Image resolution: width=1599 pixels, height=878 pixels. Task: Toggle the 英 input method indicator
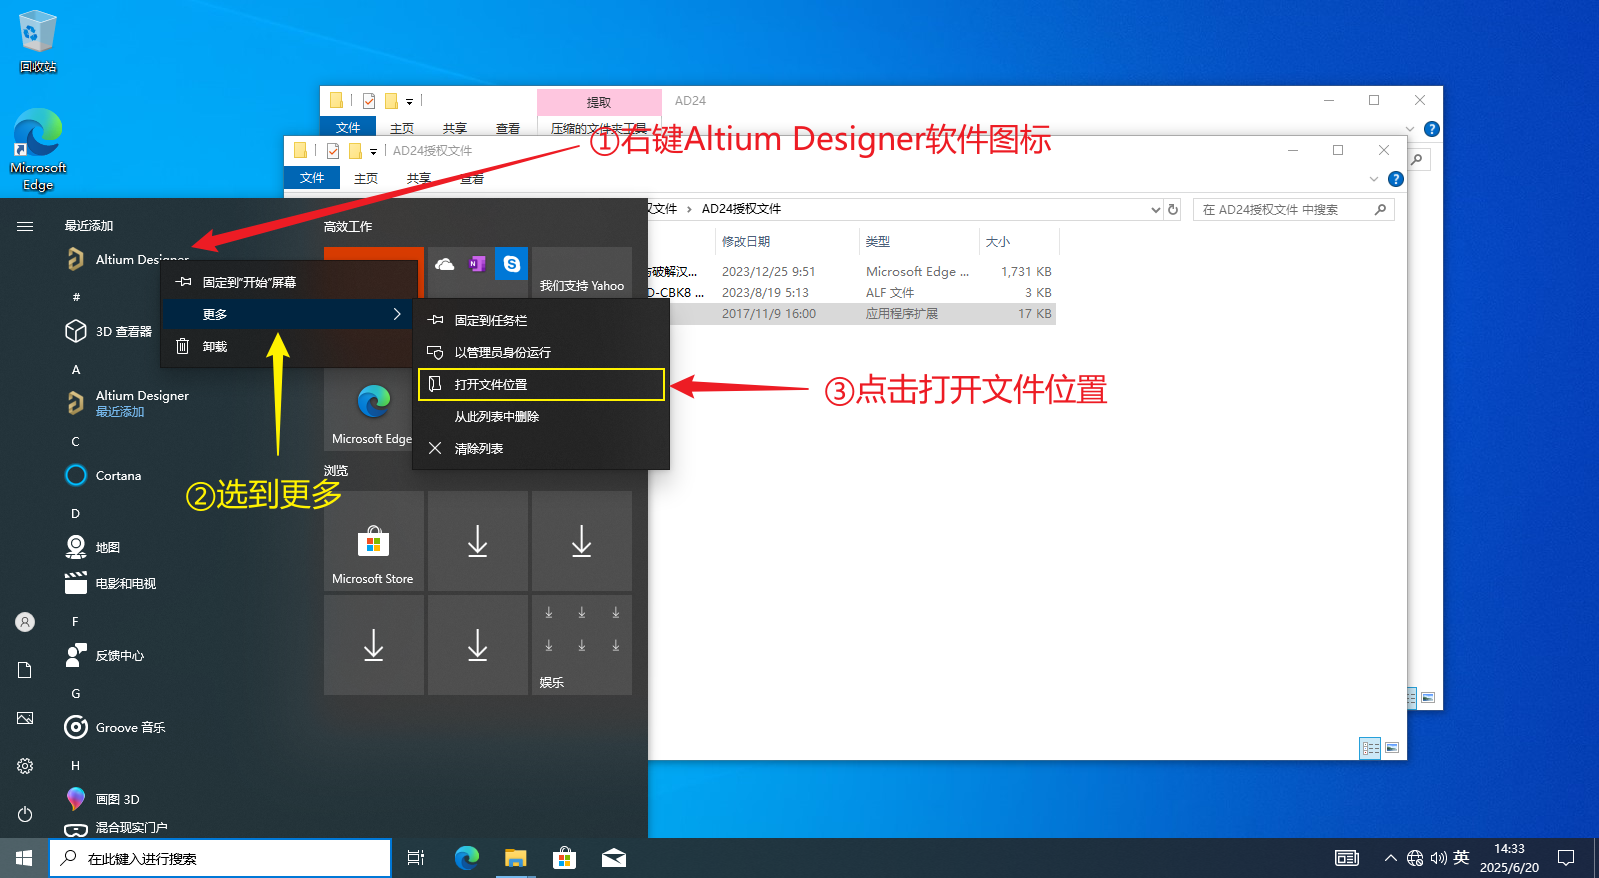(x=1461, y=858)
